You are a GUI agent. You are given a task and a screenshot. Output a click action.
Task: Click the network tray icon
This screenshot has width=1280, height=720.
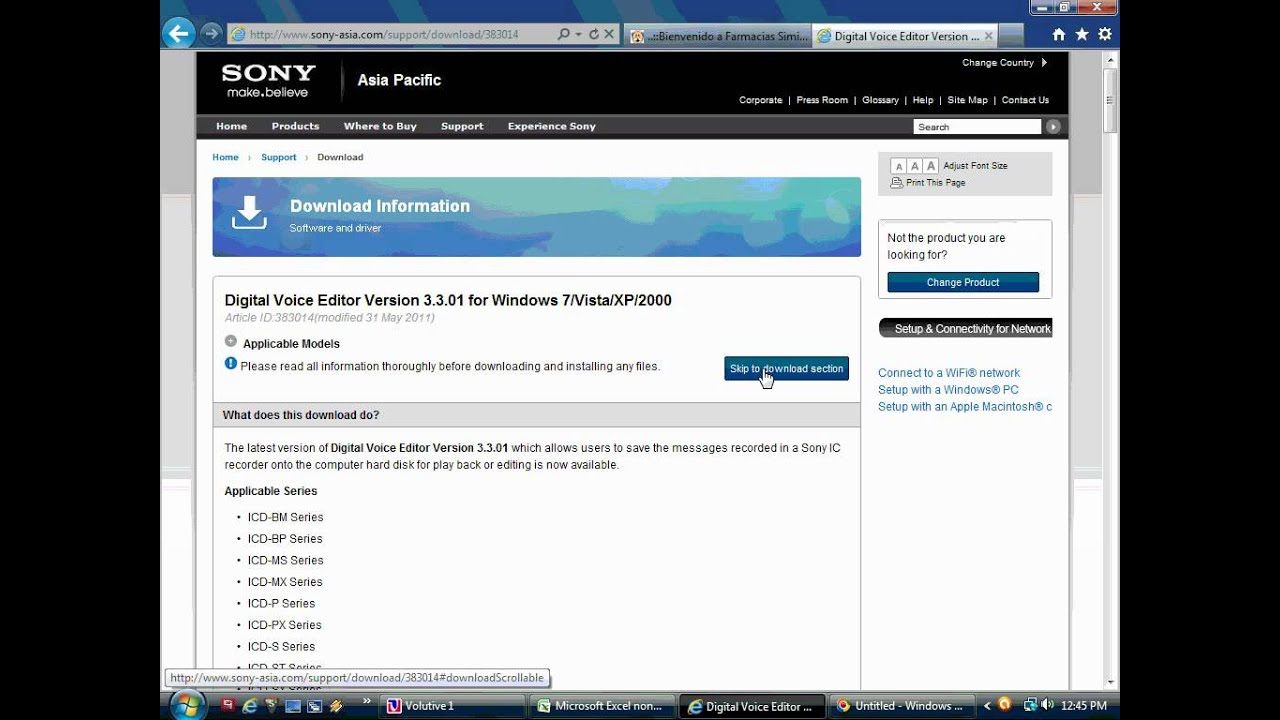[x=1030, y=705]
